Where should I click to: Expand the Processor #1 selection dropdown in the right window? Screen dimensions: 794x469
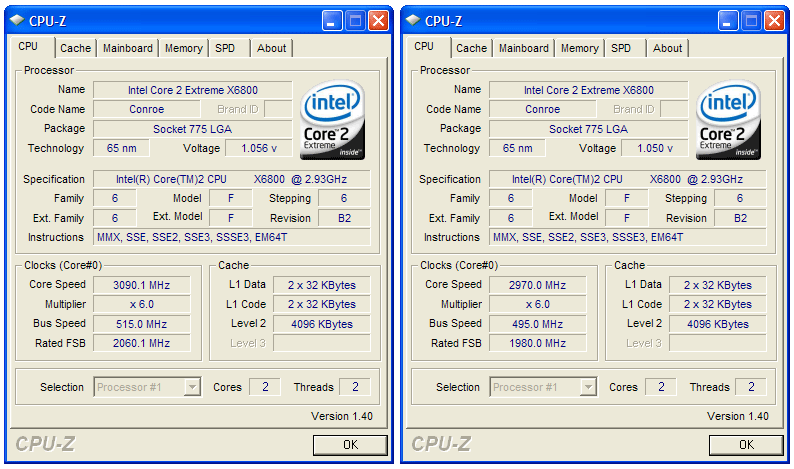tap(588, 387)
